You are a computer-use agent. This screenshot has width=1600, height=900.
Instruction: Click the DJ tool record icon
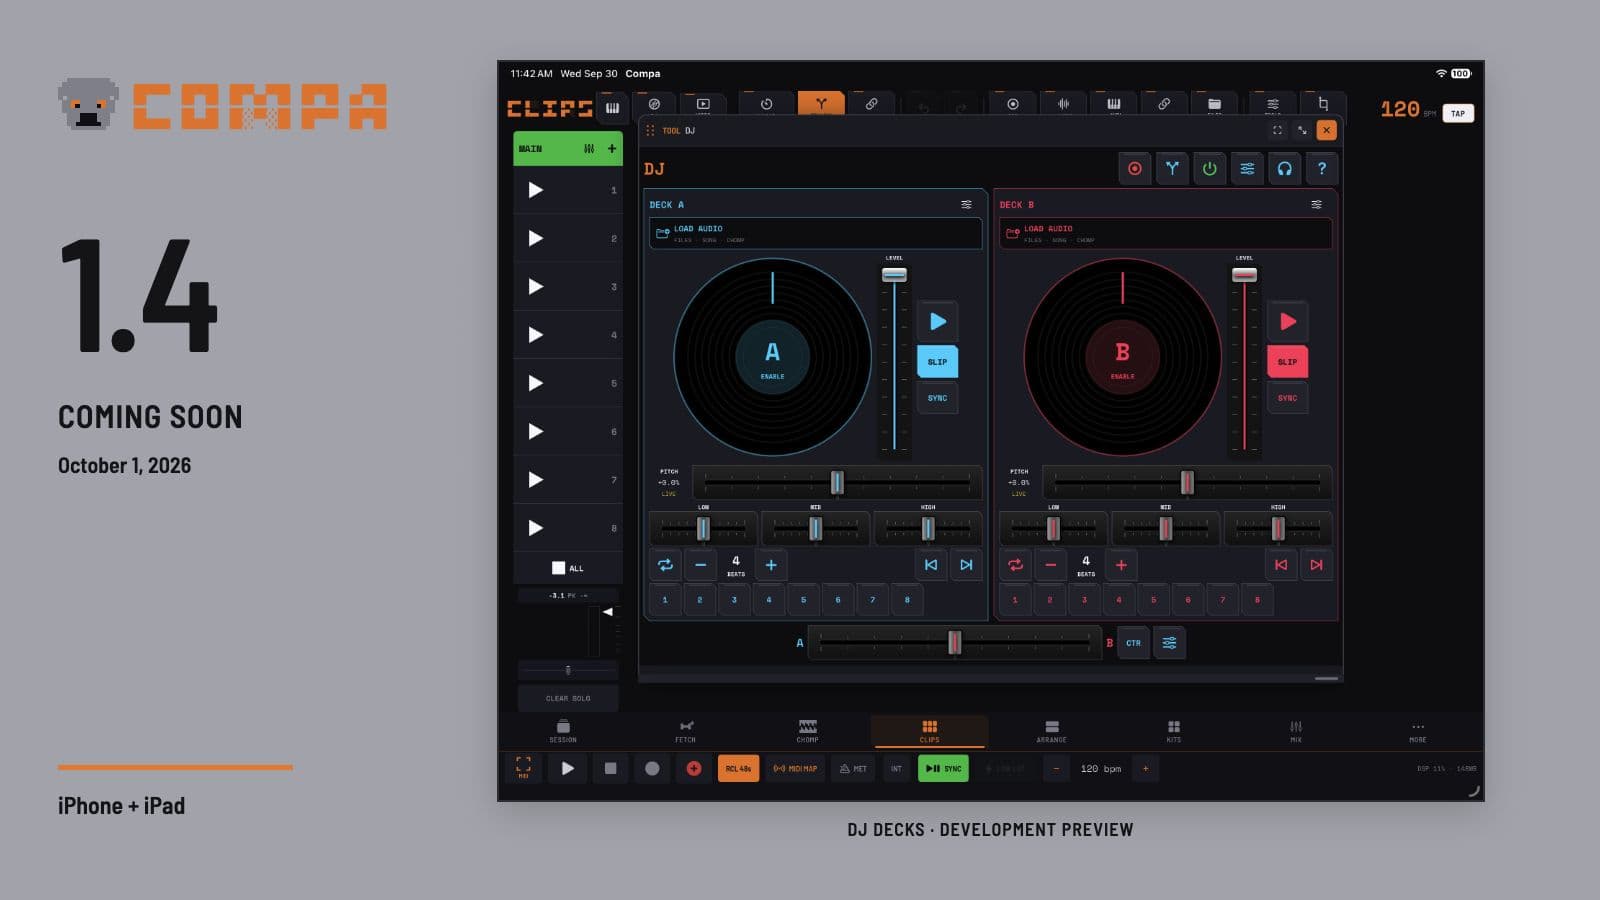click(1134, 169)
